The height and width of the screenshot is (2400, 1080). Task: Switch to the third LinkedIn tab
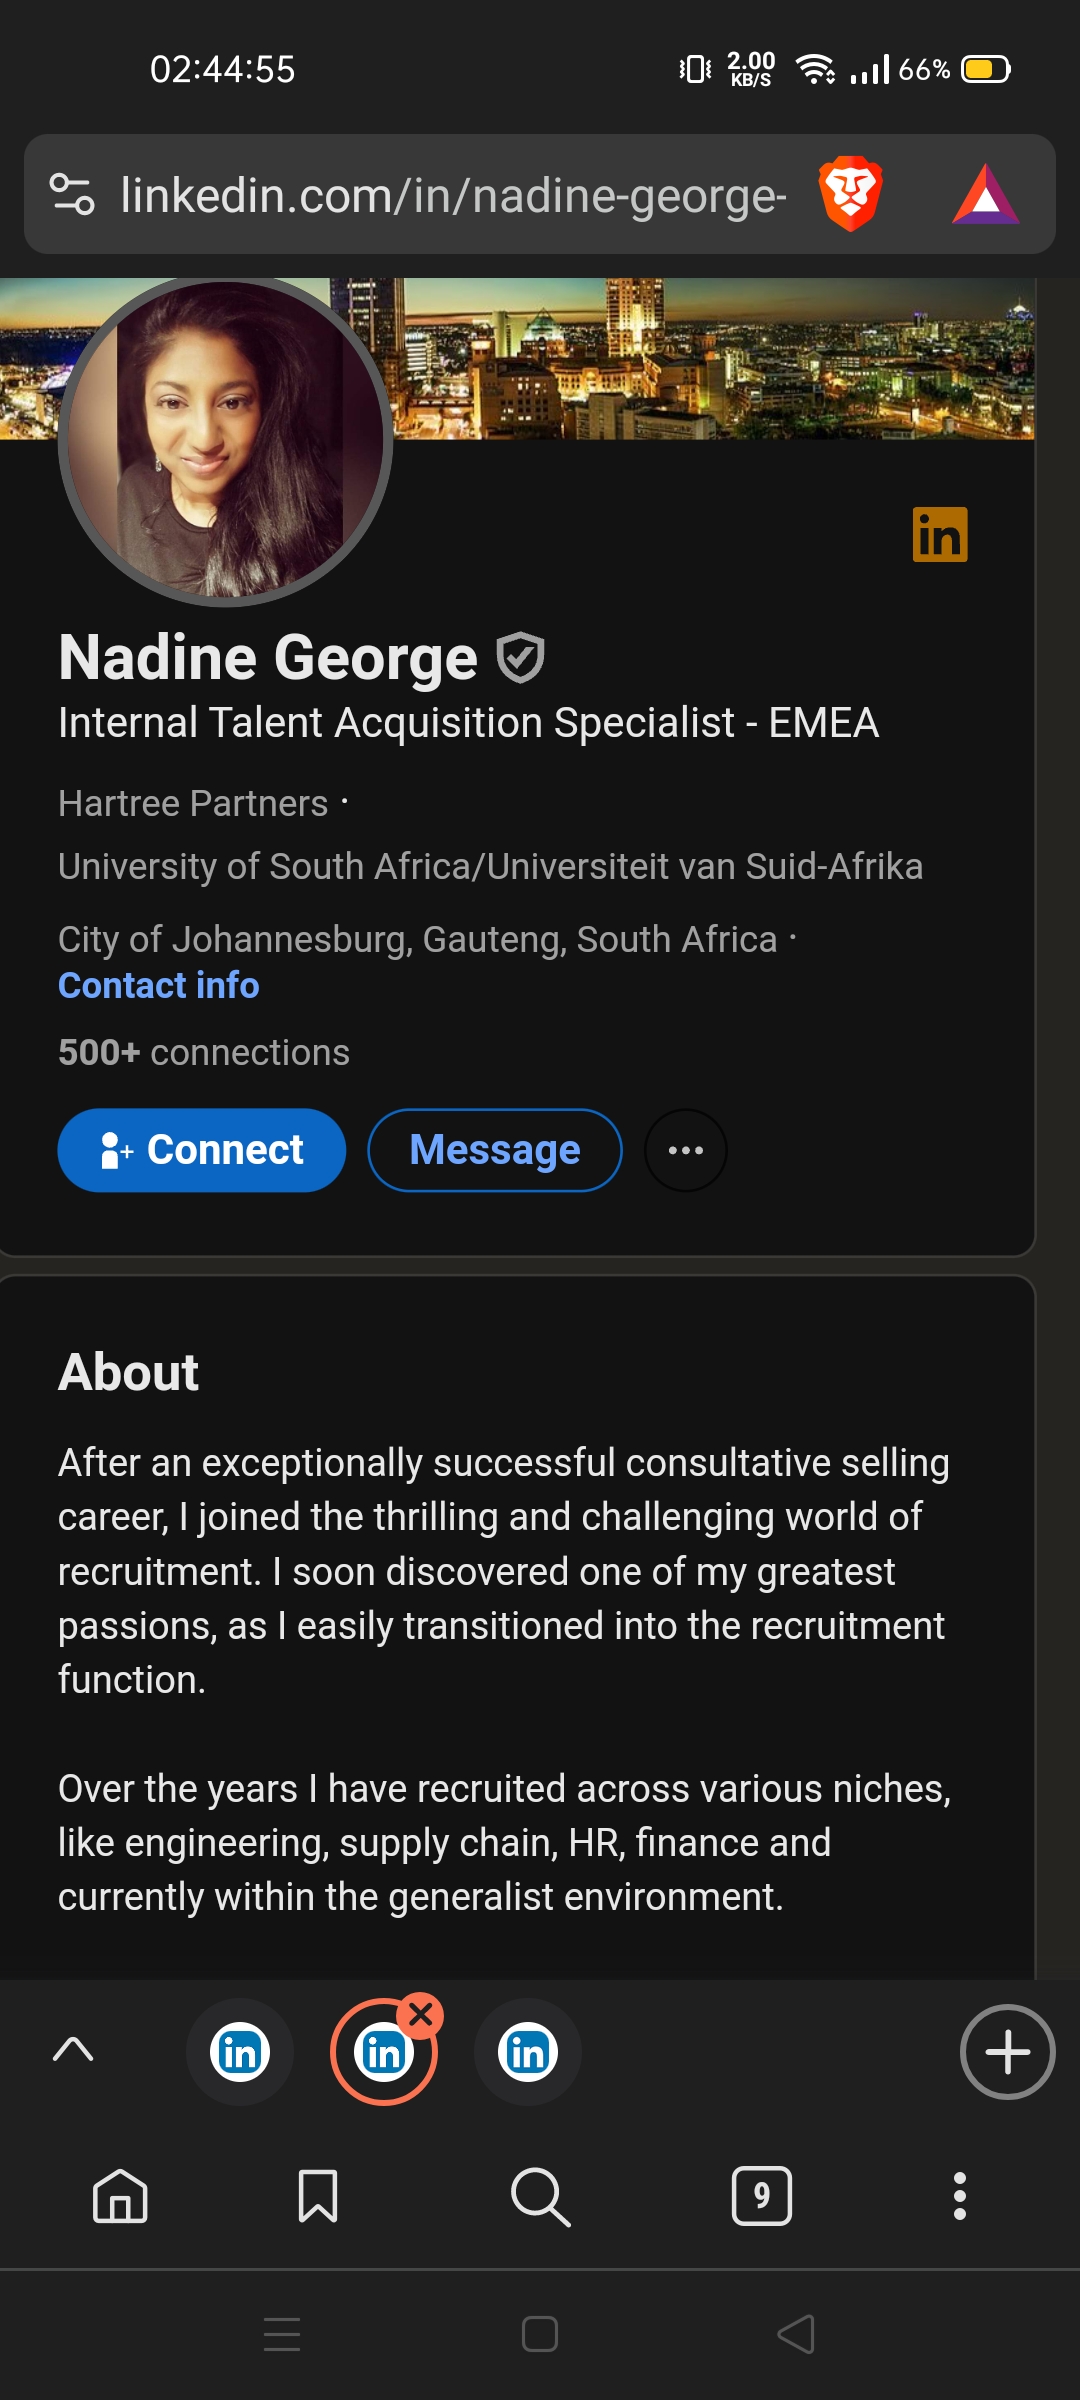point(528,2052)
